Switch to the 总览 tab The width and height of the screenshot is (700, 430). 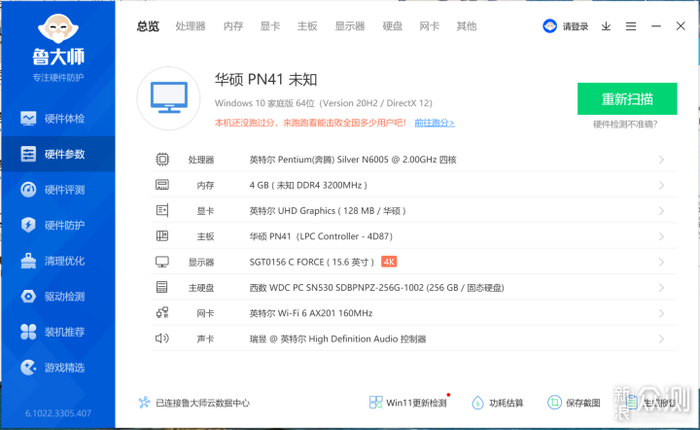point(148,26)
